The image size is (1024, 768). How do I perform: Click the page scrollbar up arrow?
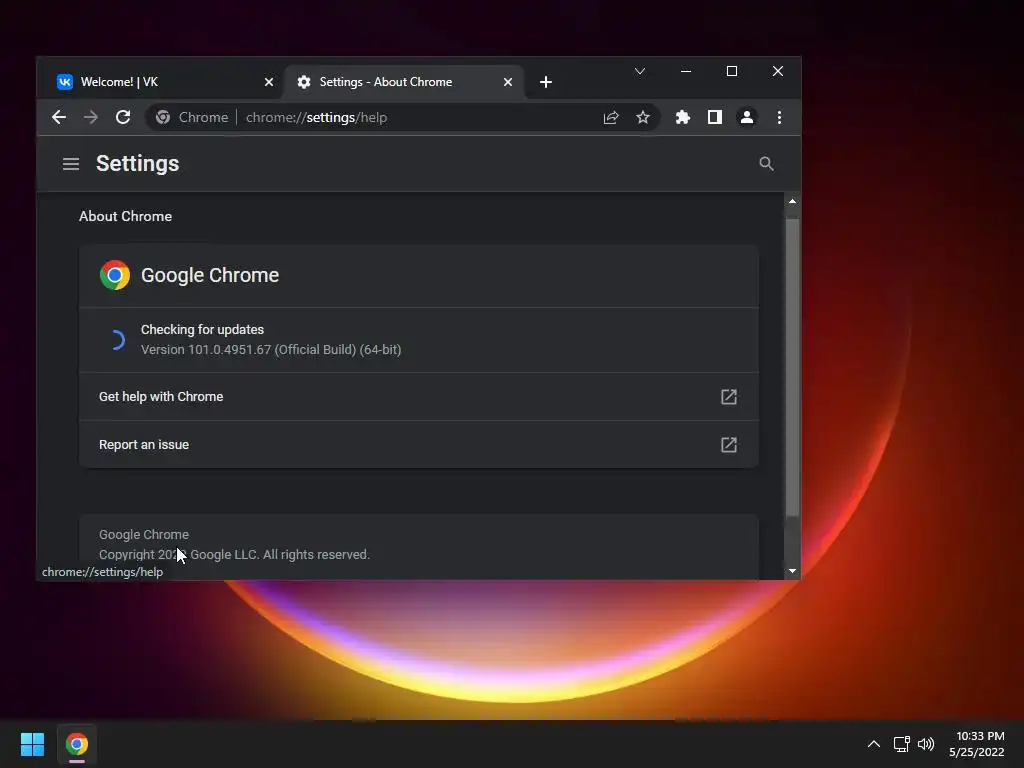click(x=792, y=201)
